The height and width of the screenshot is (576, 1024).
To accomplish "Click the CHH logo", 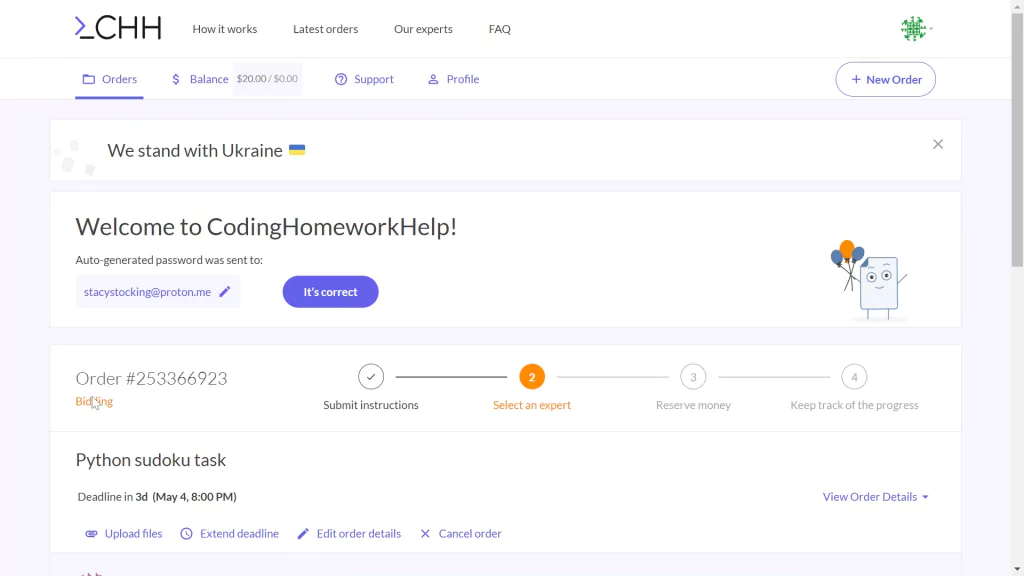I will point(118,28).
